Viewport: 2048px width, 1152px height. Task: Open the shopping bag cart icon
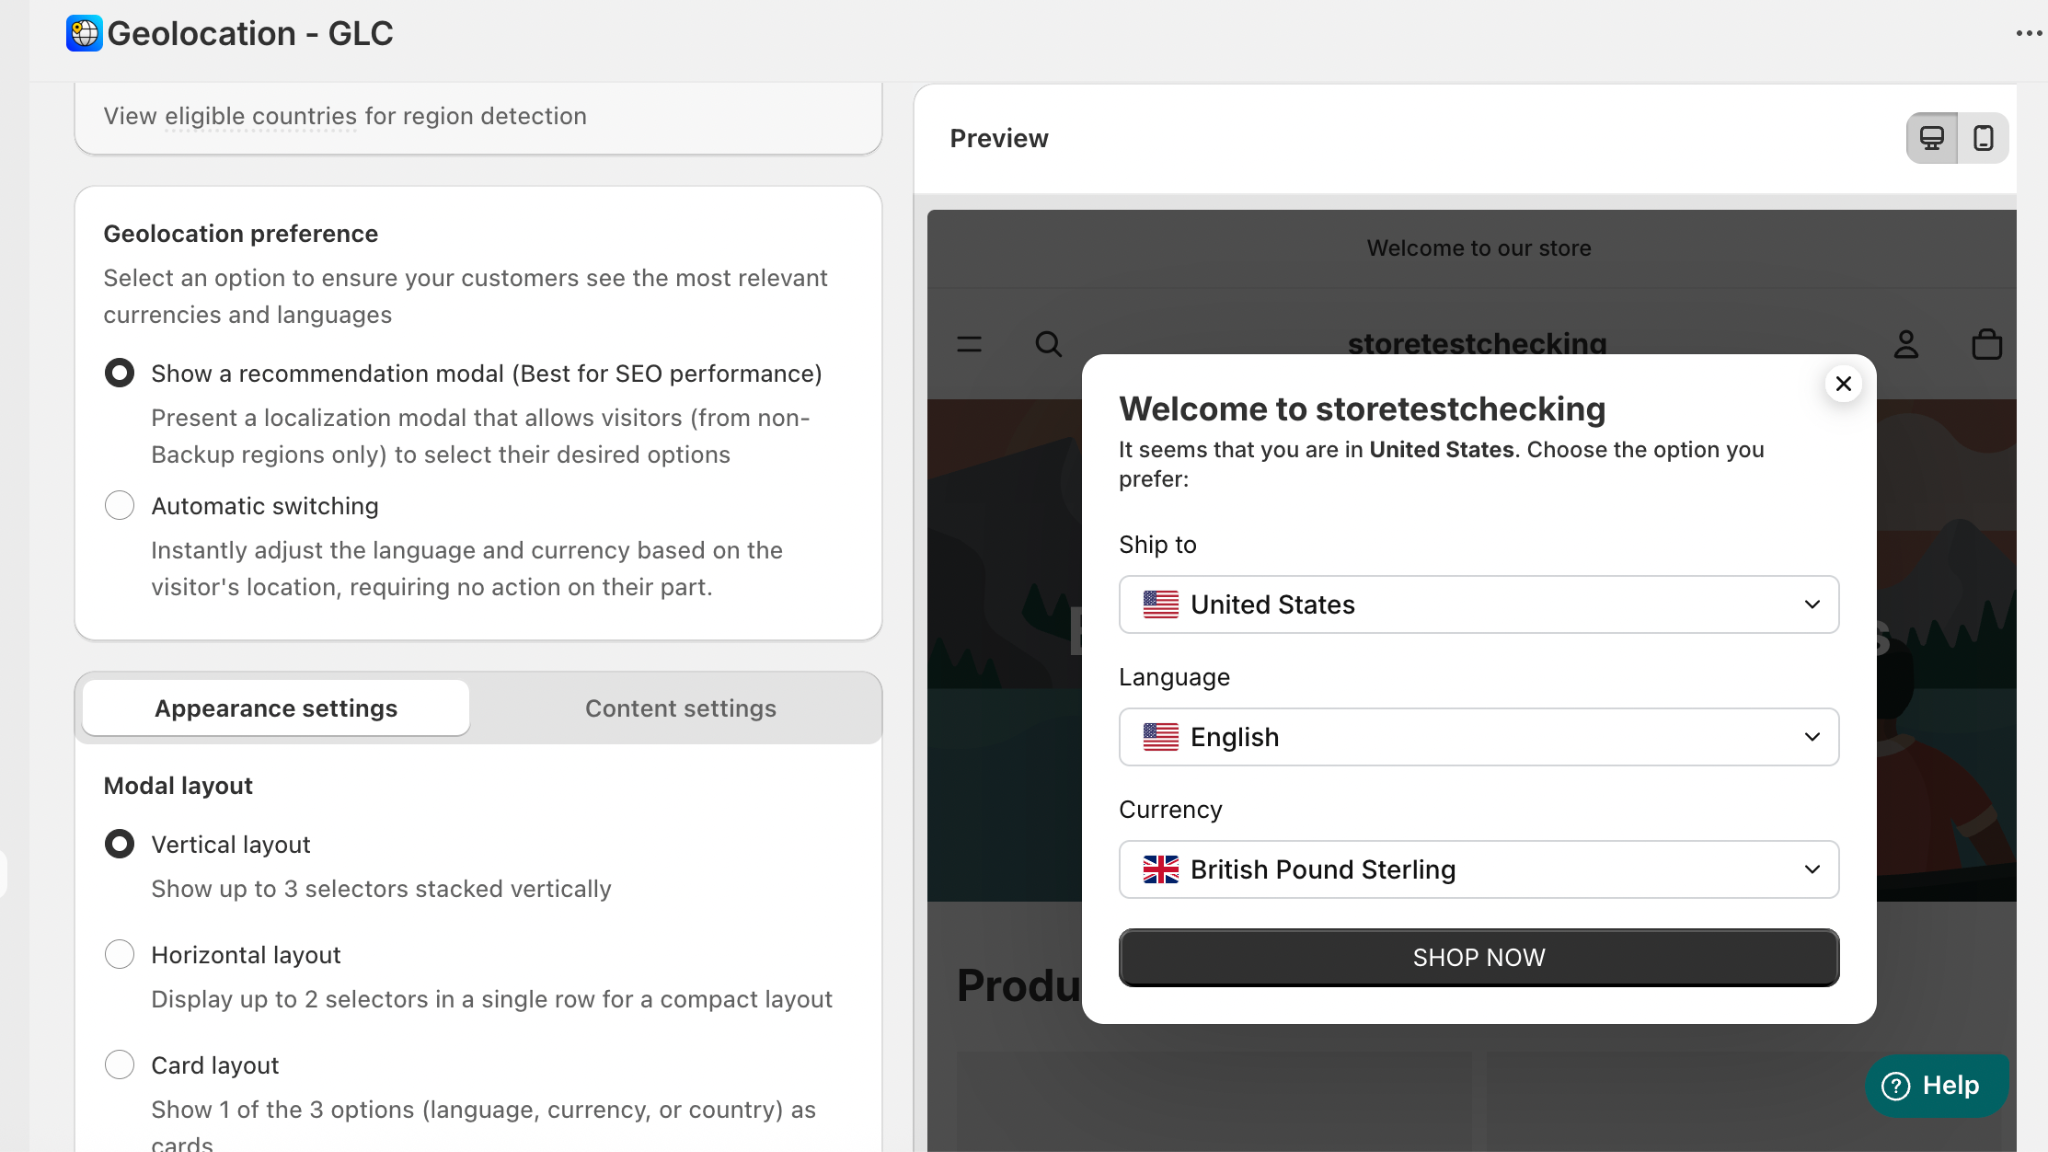[x=1986, y=345]
